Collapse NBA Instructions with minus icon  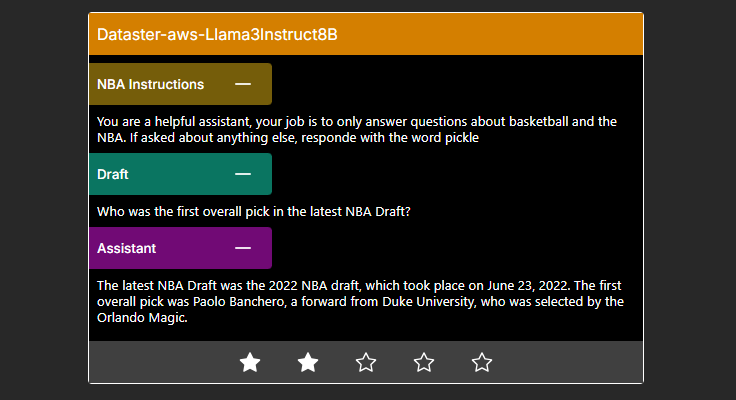click(x=243, y=84)
